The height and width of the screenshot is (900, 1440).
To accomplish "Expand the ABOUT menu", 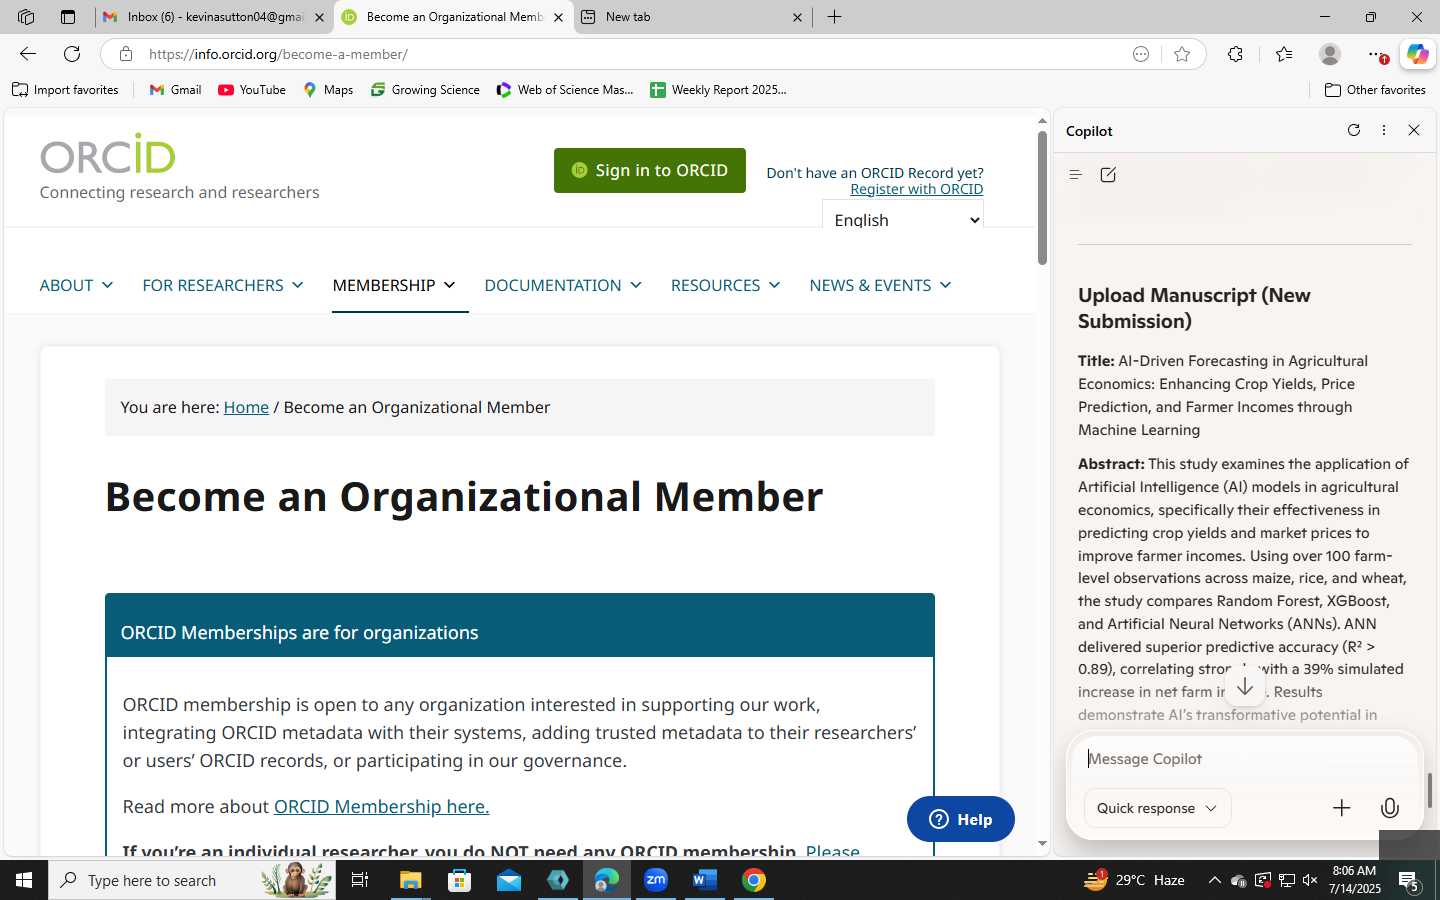I will pos(76,285).
